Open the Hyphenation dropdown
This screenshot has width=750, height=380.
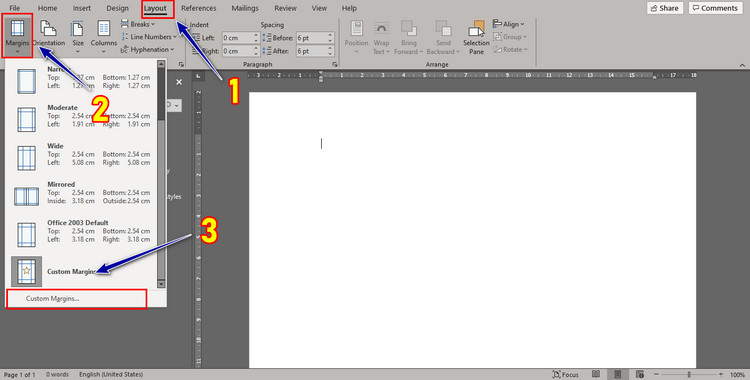147,49
